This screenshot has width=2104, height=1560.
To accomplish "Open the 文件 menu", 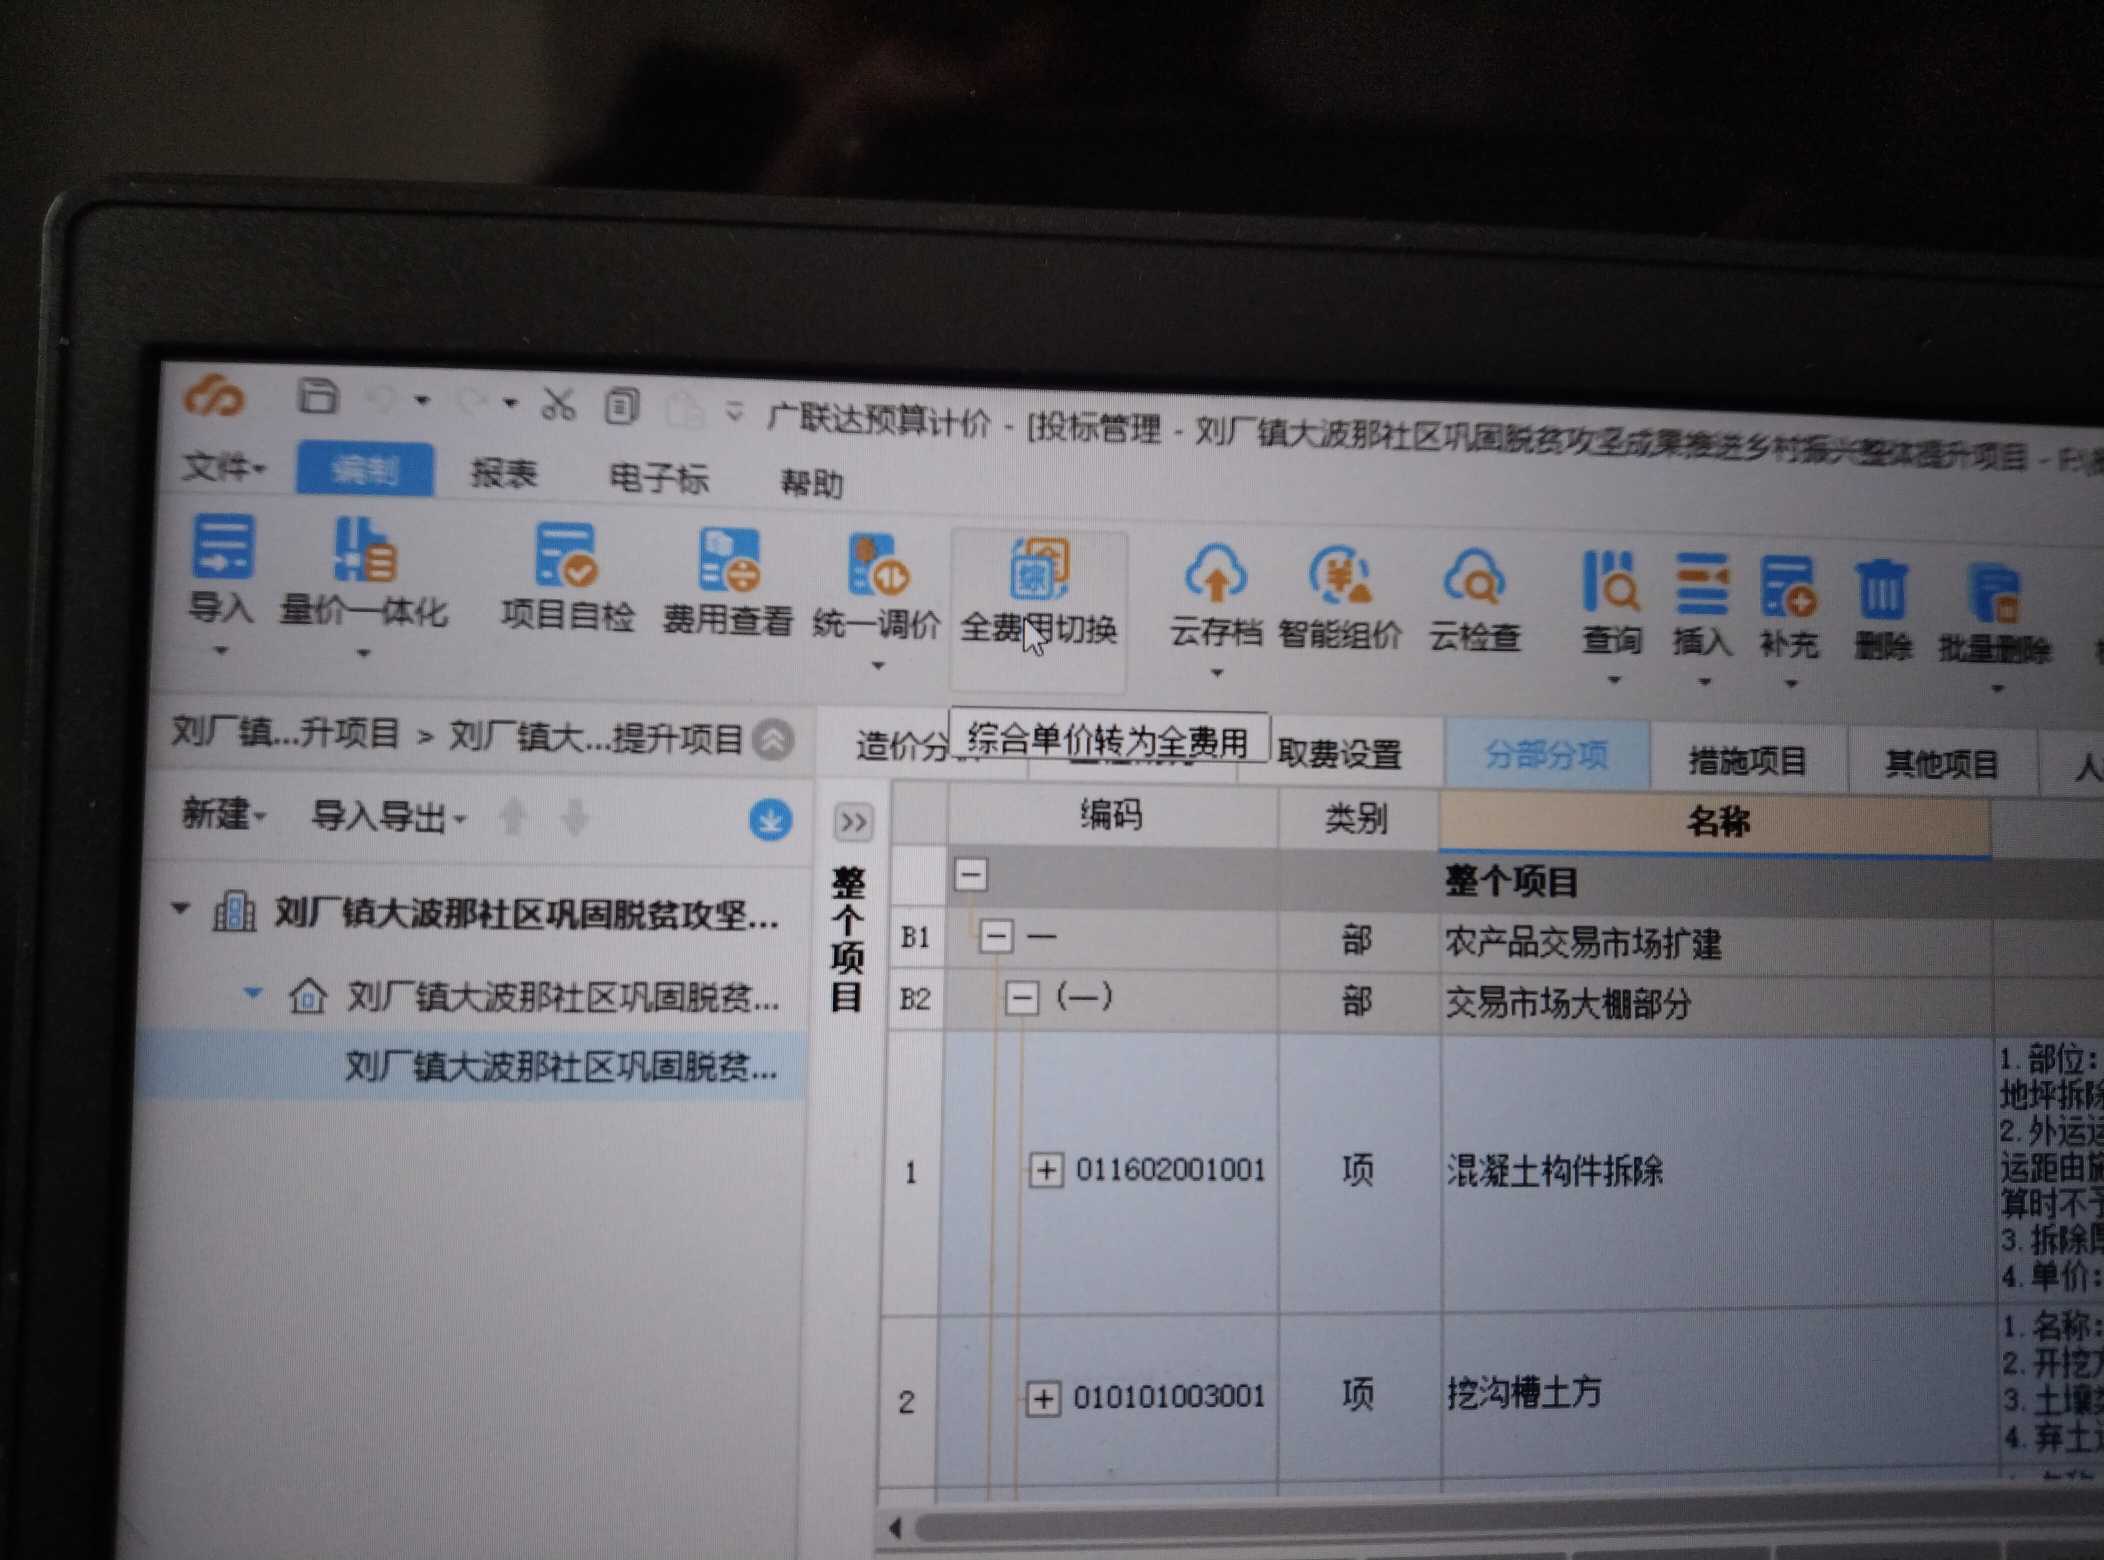I will point(224,466).
